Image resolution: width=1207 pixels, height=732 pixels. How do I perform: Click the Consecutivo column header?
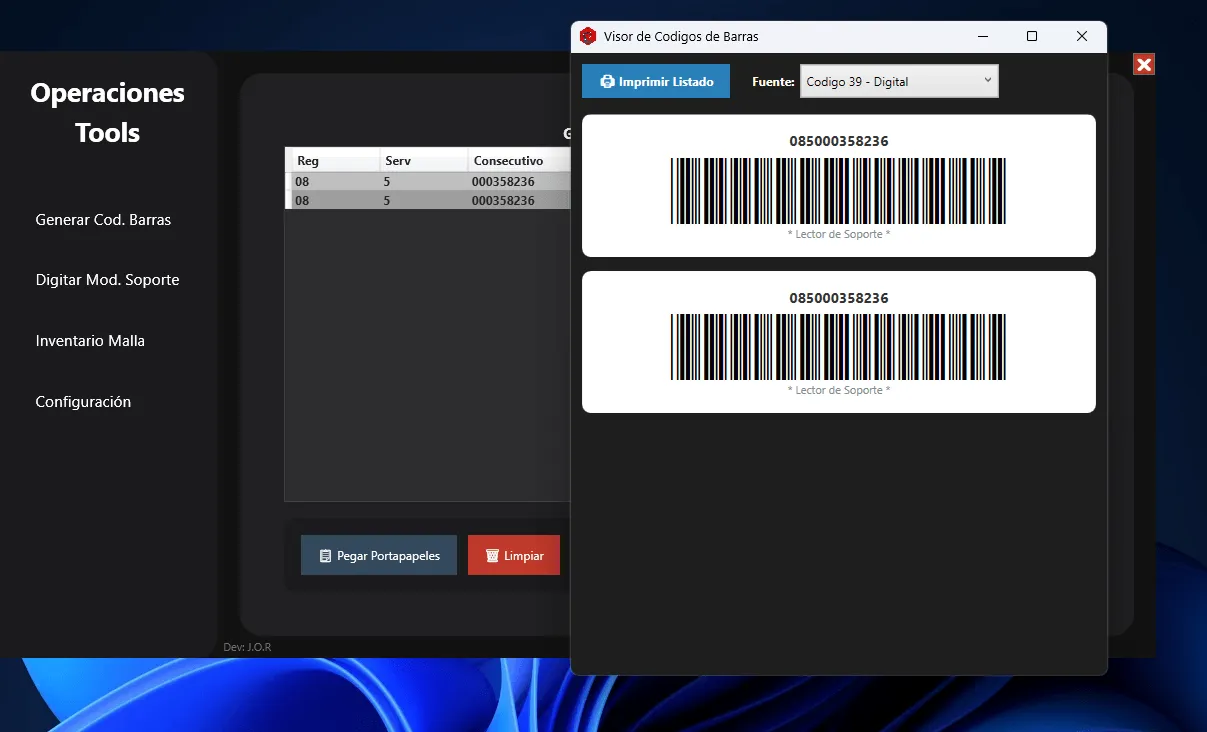[x=519, y=160]
